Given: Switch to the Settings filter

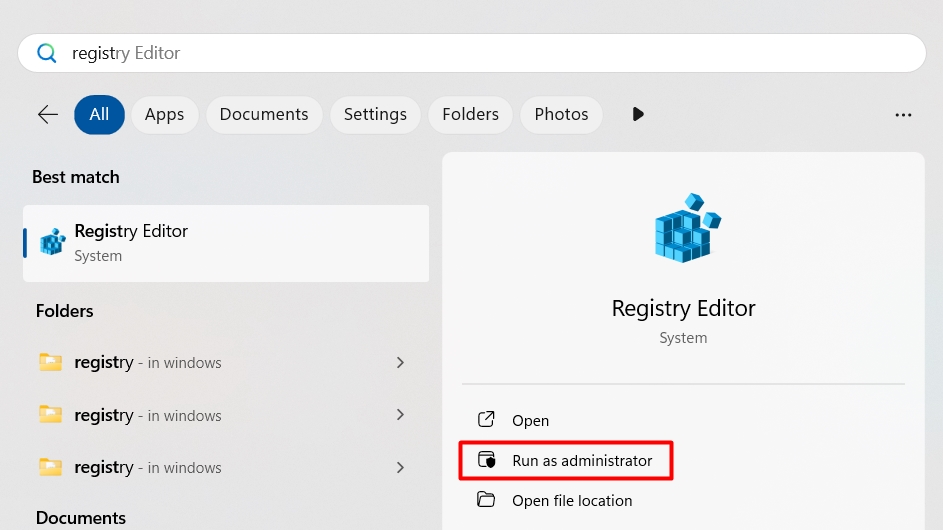Looking at the screenshot, I should (x=375, y=114).
